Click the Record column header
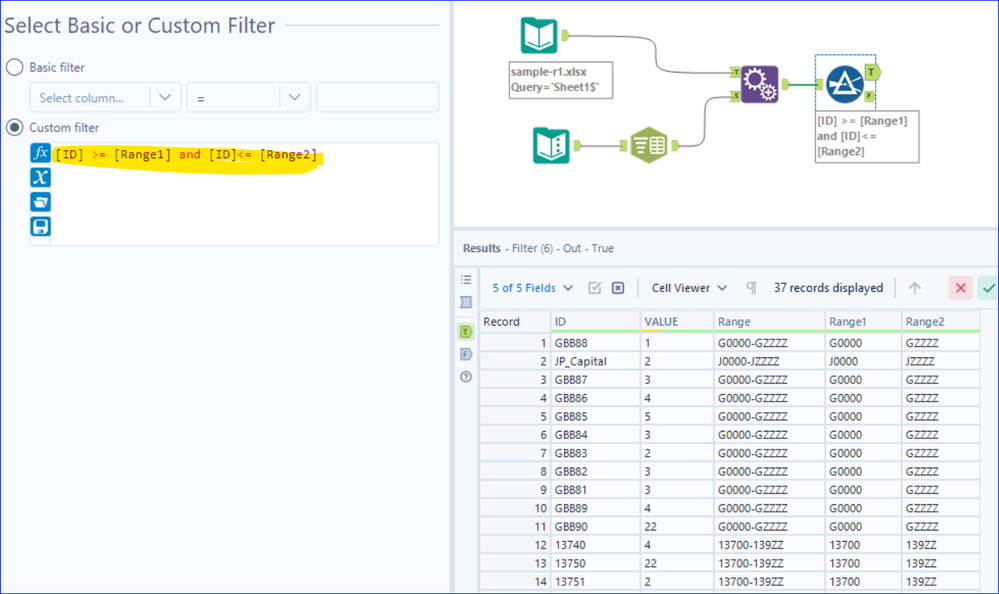This screenshot has width=999, height=594. 515,322
